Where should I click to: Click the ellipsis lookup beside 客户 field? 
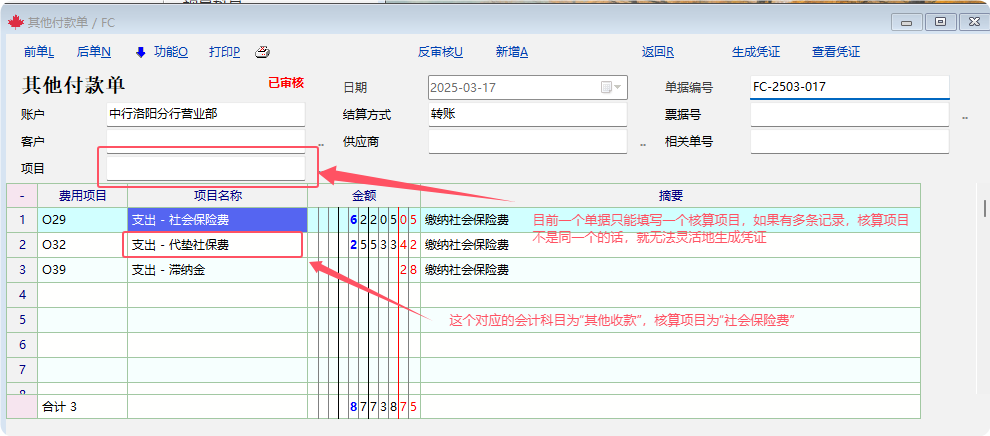(x=321, y=145)
